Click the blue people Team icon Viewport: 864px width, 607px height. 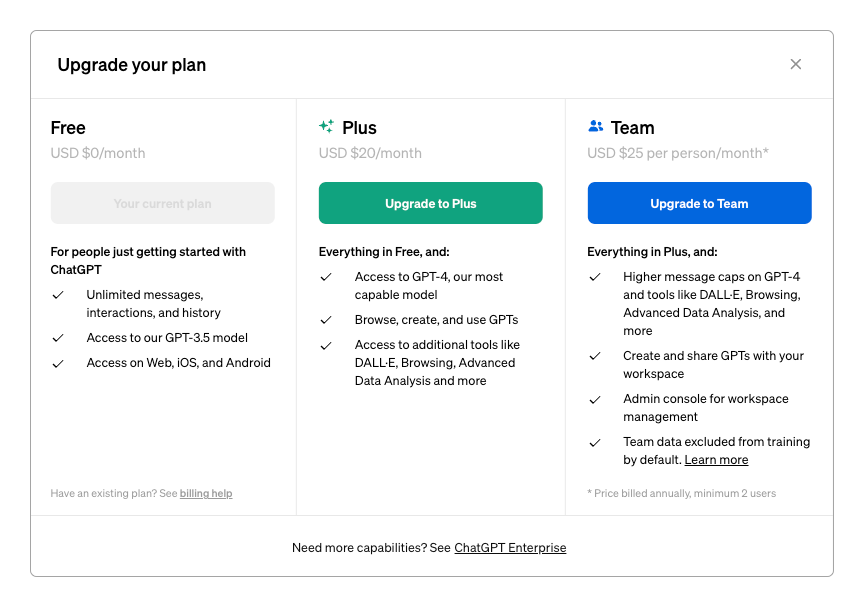coord(595,127)
